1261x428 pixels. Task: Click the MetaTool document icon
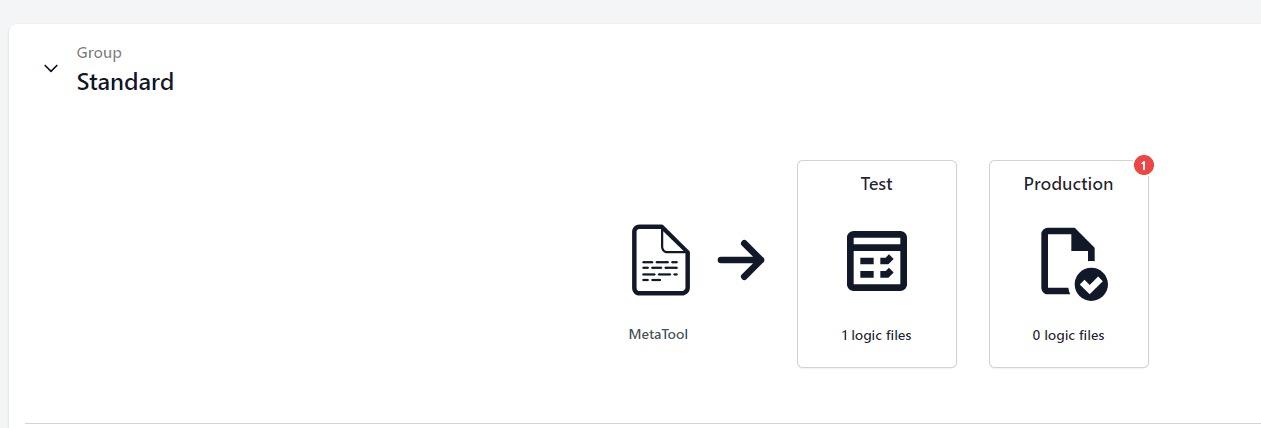660,260
